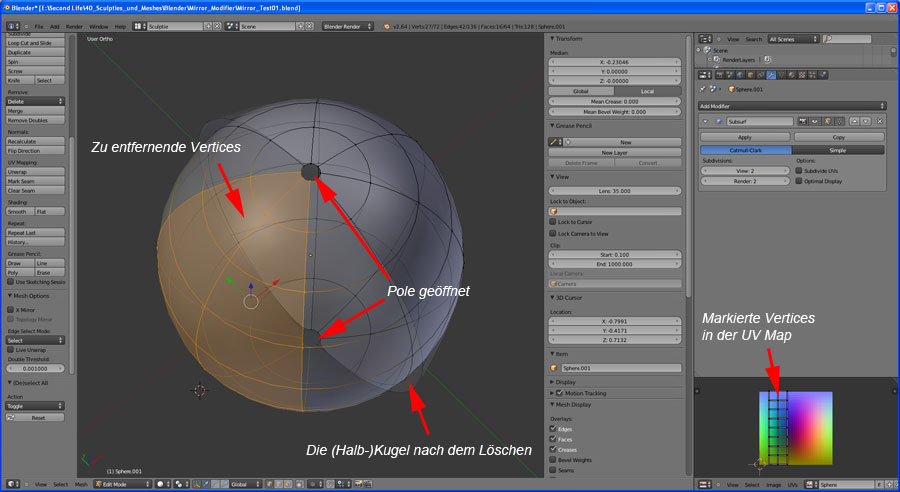Uncheck the Edges overlay checkbox
900x492 pixels.
click(x=553, y=429)
